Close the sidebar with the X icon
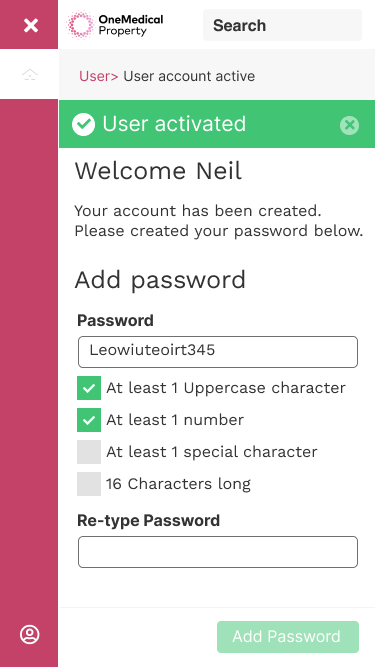The height and width of the screenshot is (667, 375). [x=31, y=26]
